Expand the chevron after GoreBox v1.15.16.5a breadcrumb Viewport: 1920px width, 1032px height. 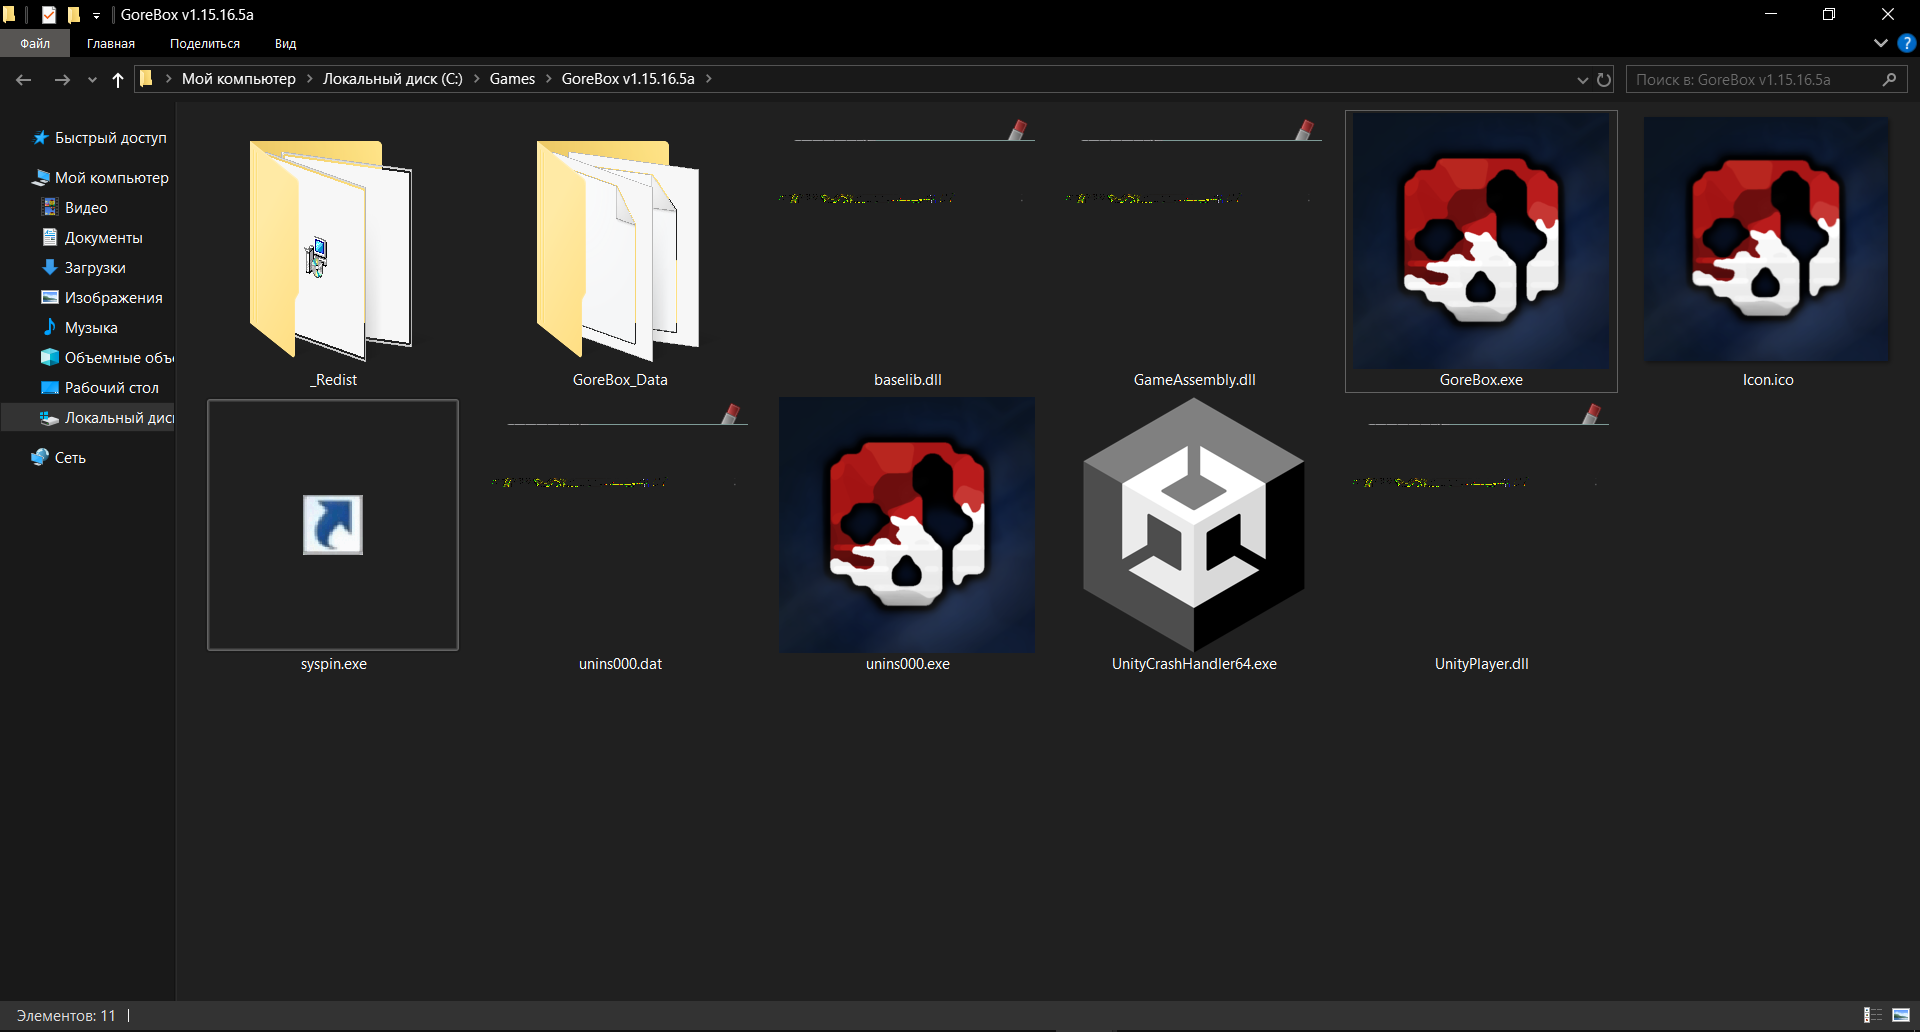pyautogui.click(x=708, y=78)
